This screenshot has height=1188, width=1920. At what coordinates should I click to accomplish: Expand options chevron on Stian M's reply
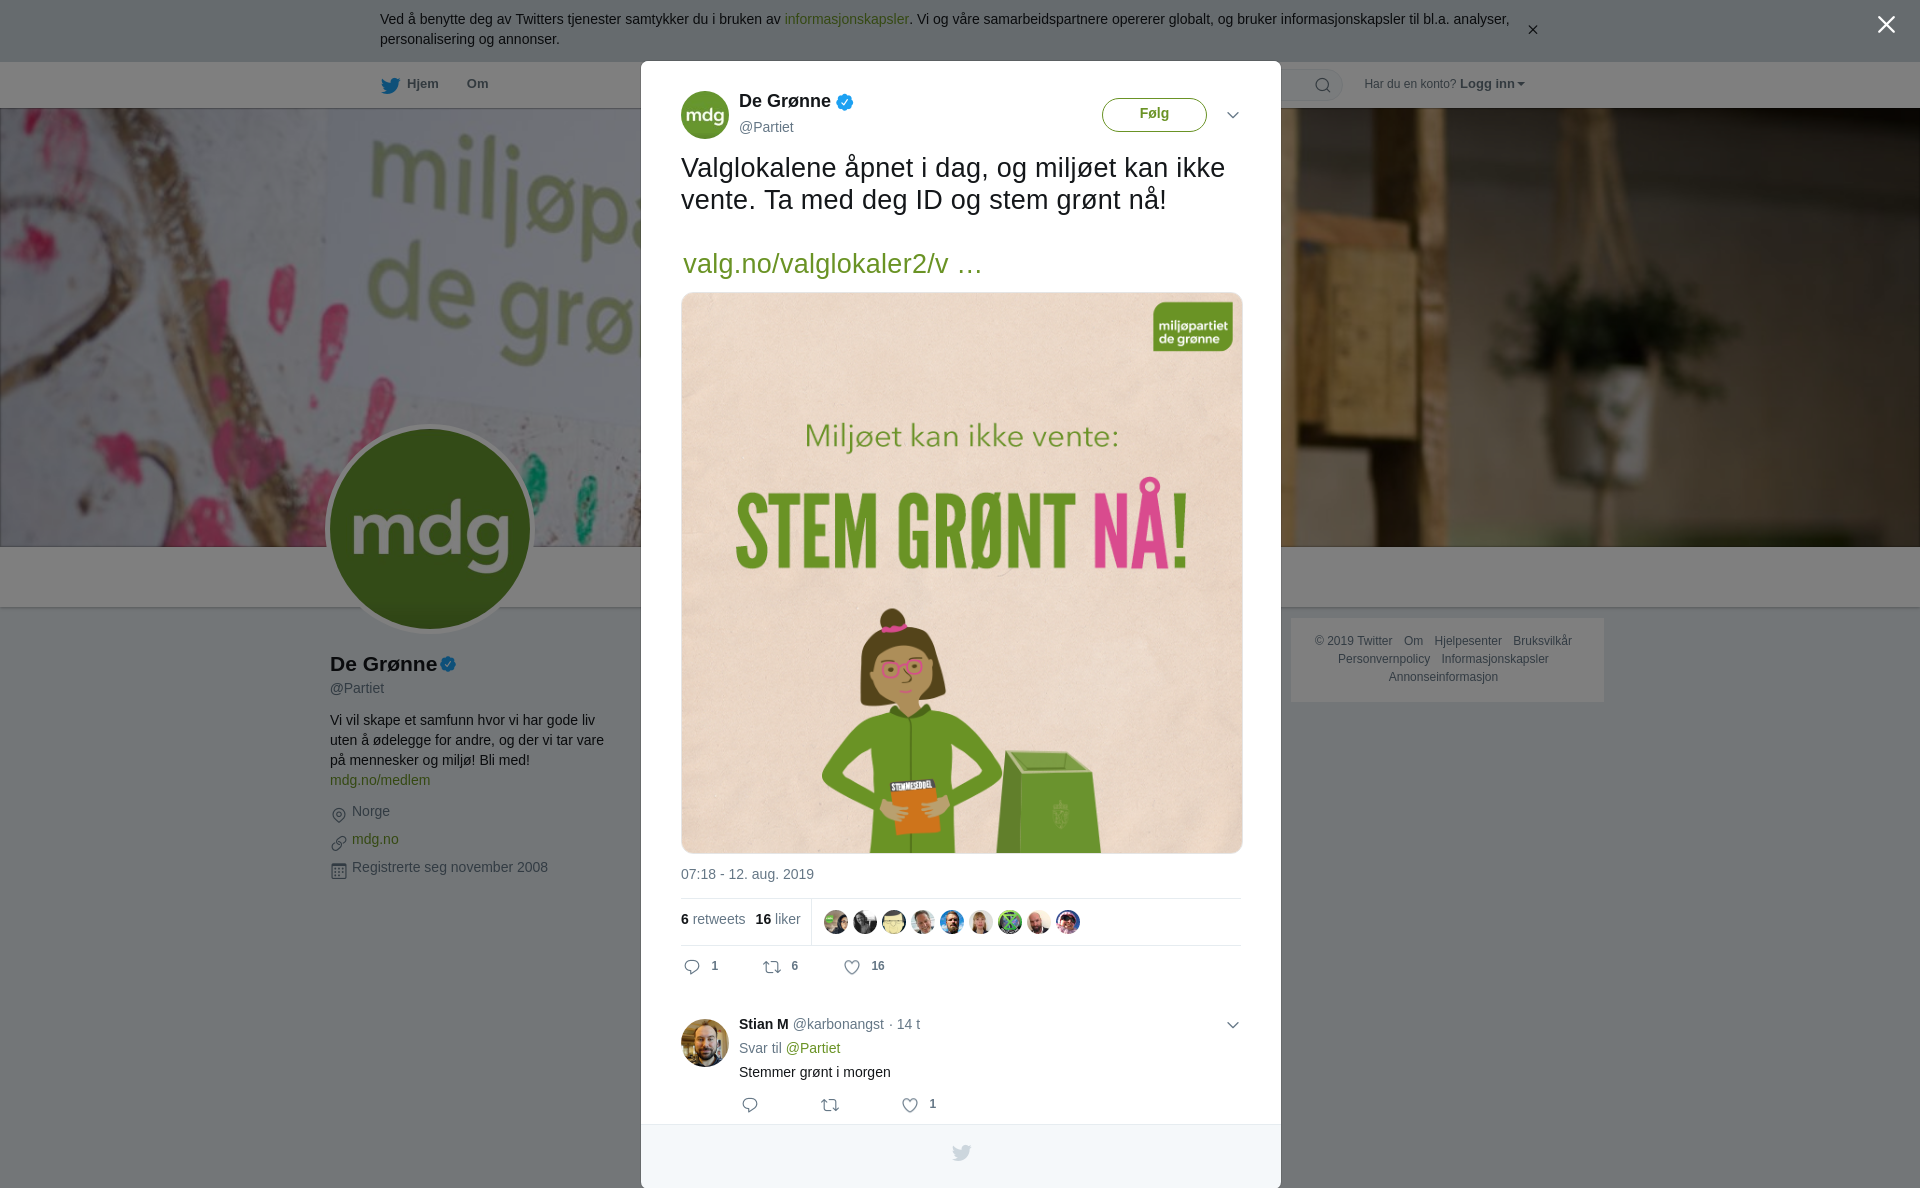1233,1025
